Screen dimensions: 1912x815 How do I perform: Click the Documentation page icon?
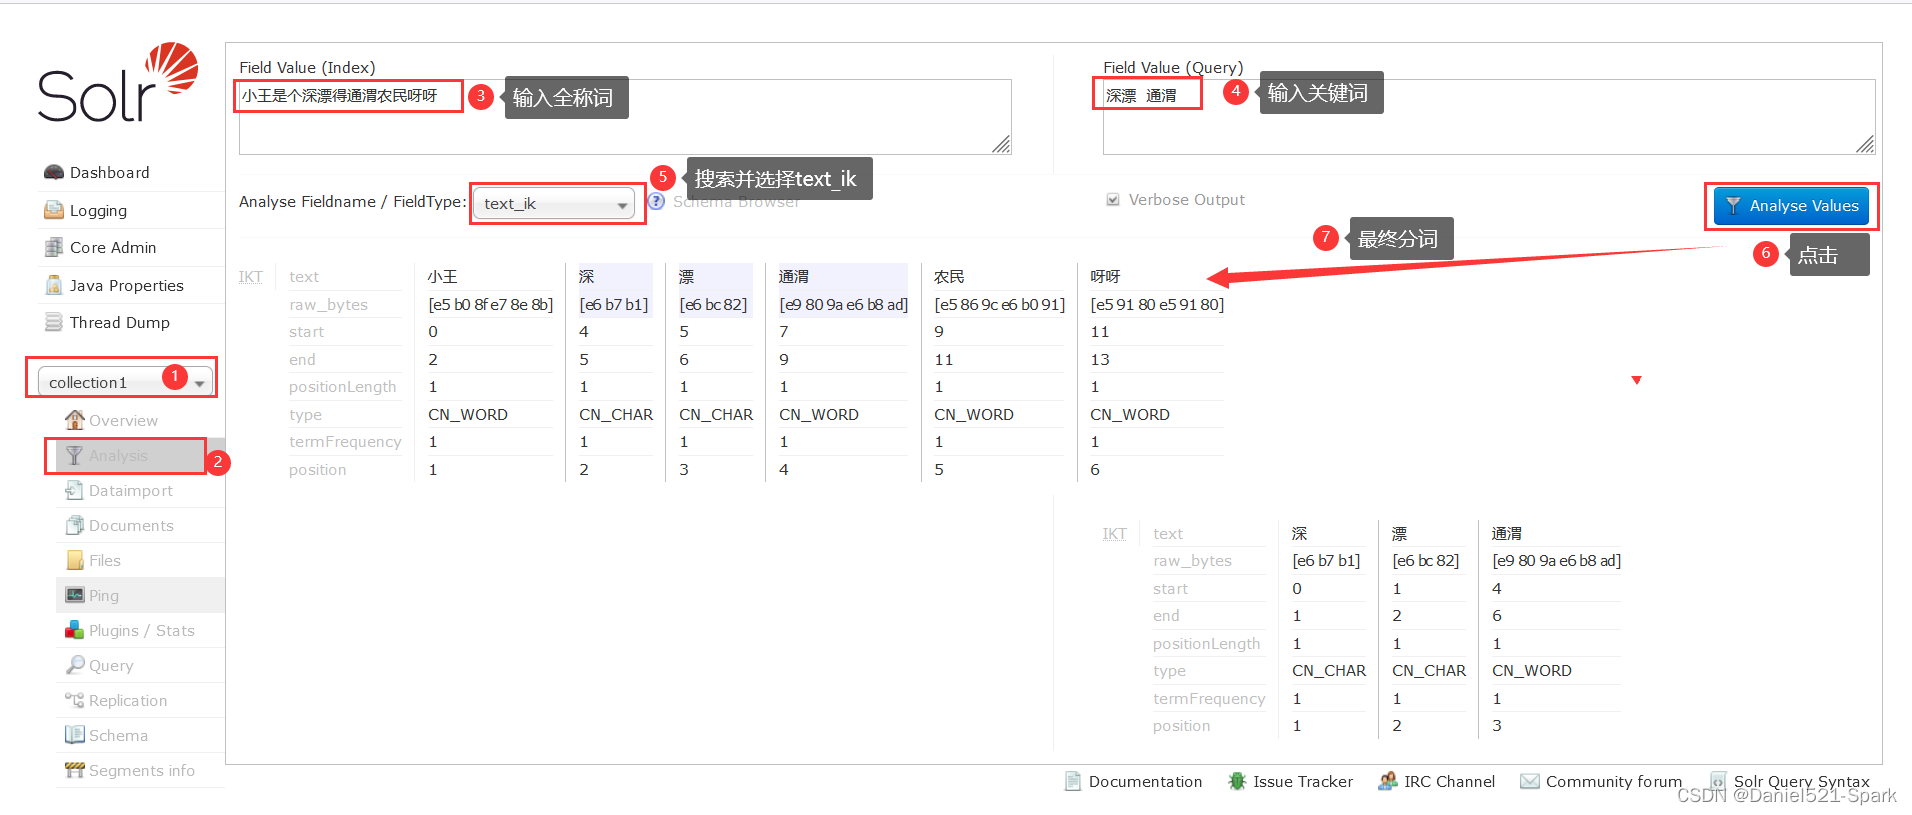point(1073,781)
